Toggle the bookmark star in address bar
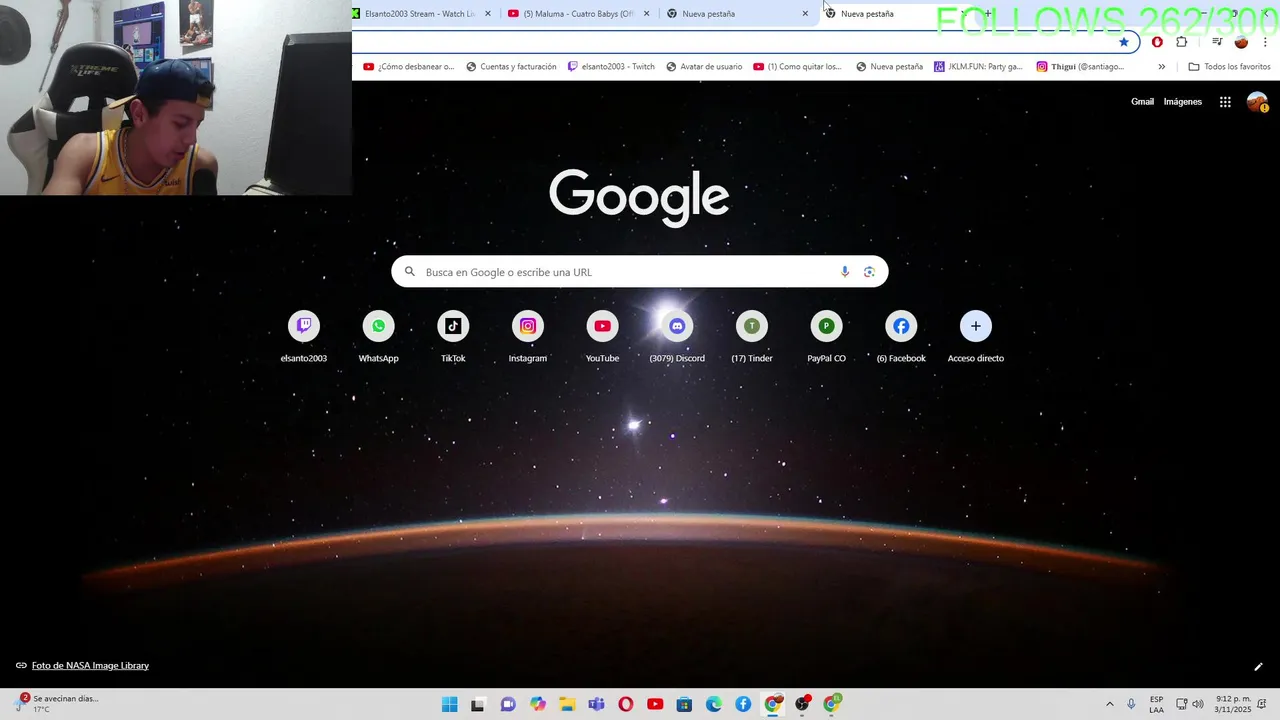Image resolution: width=1280 pixels, height=720 pixels. tap(1124, 42)
